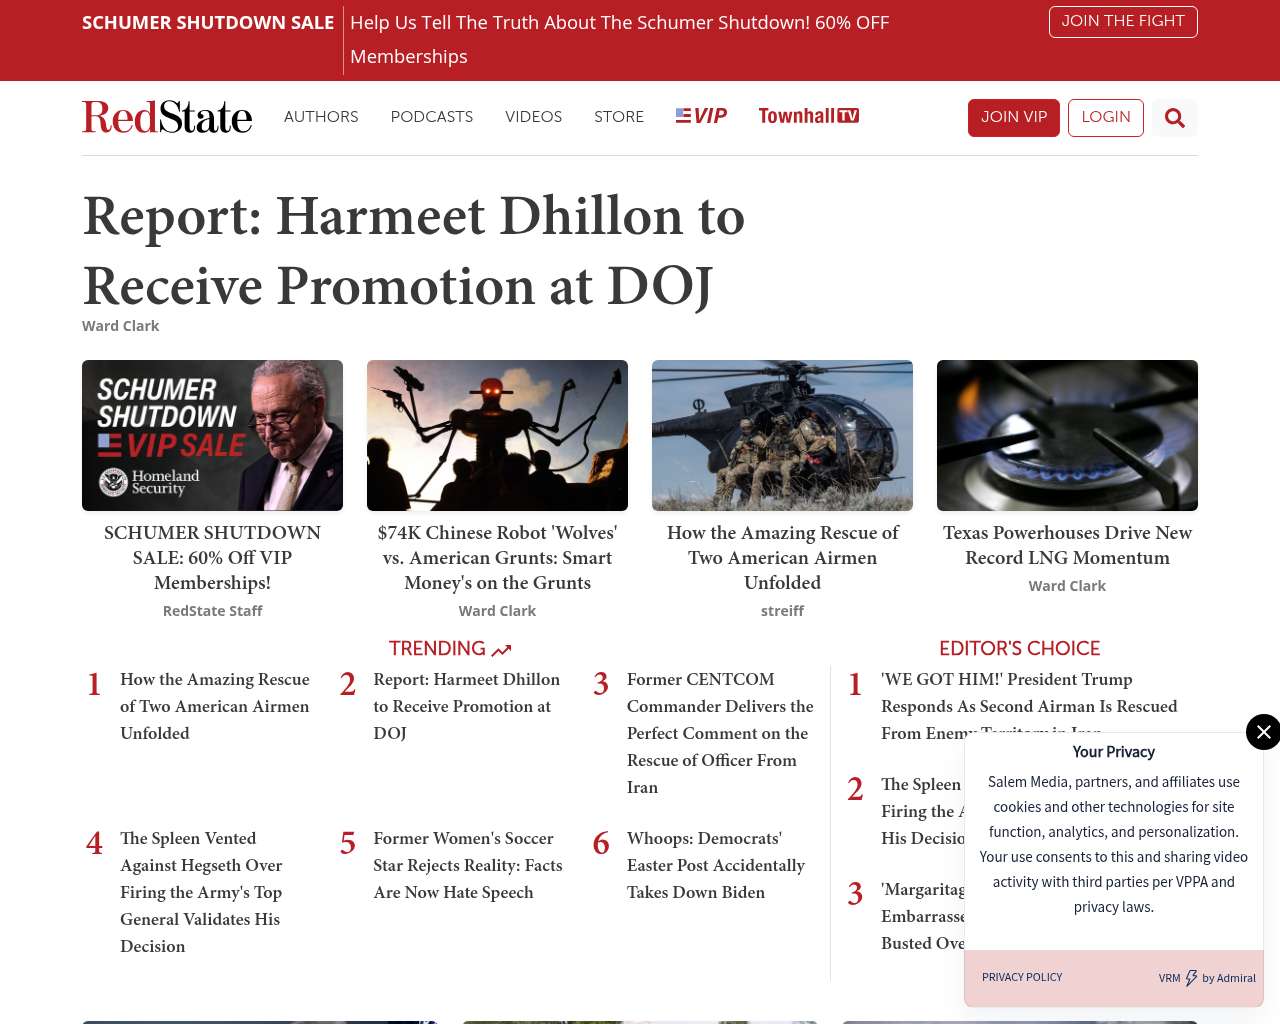The width and height of the screenshot is (1280, 1024).
Task: Click author RedState Staff
Action: pyautogui.click(x=212, y=611)
